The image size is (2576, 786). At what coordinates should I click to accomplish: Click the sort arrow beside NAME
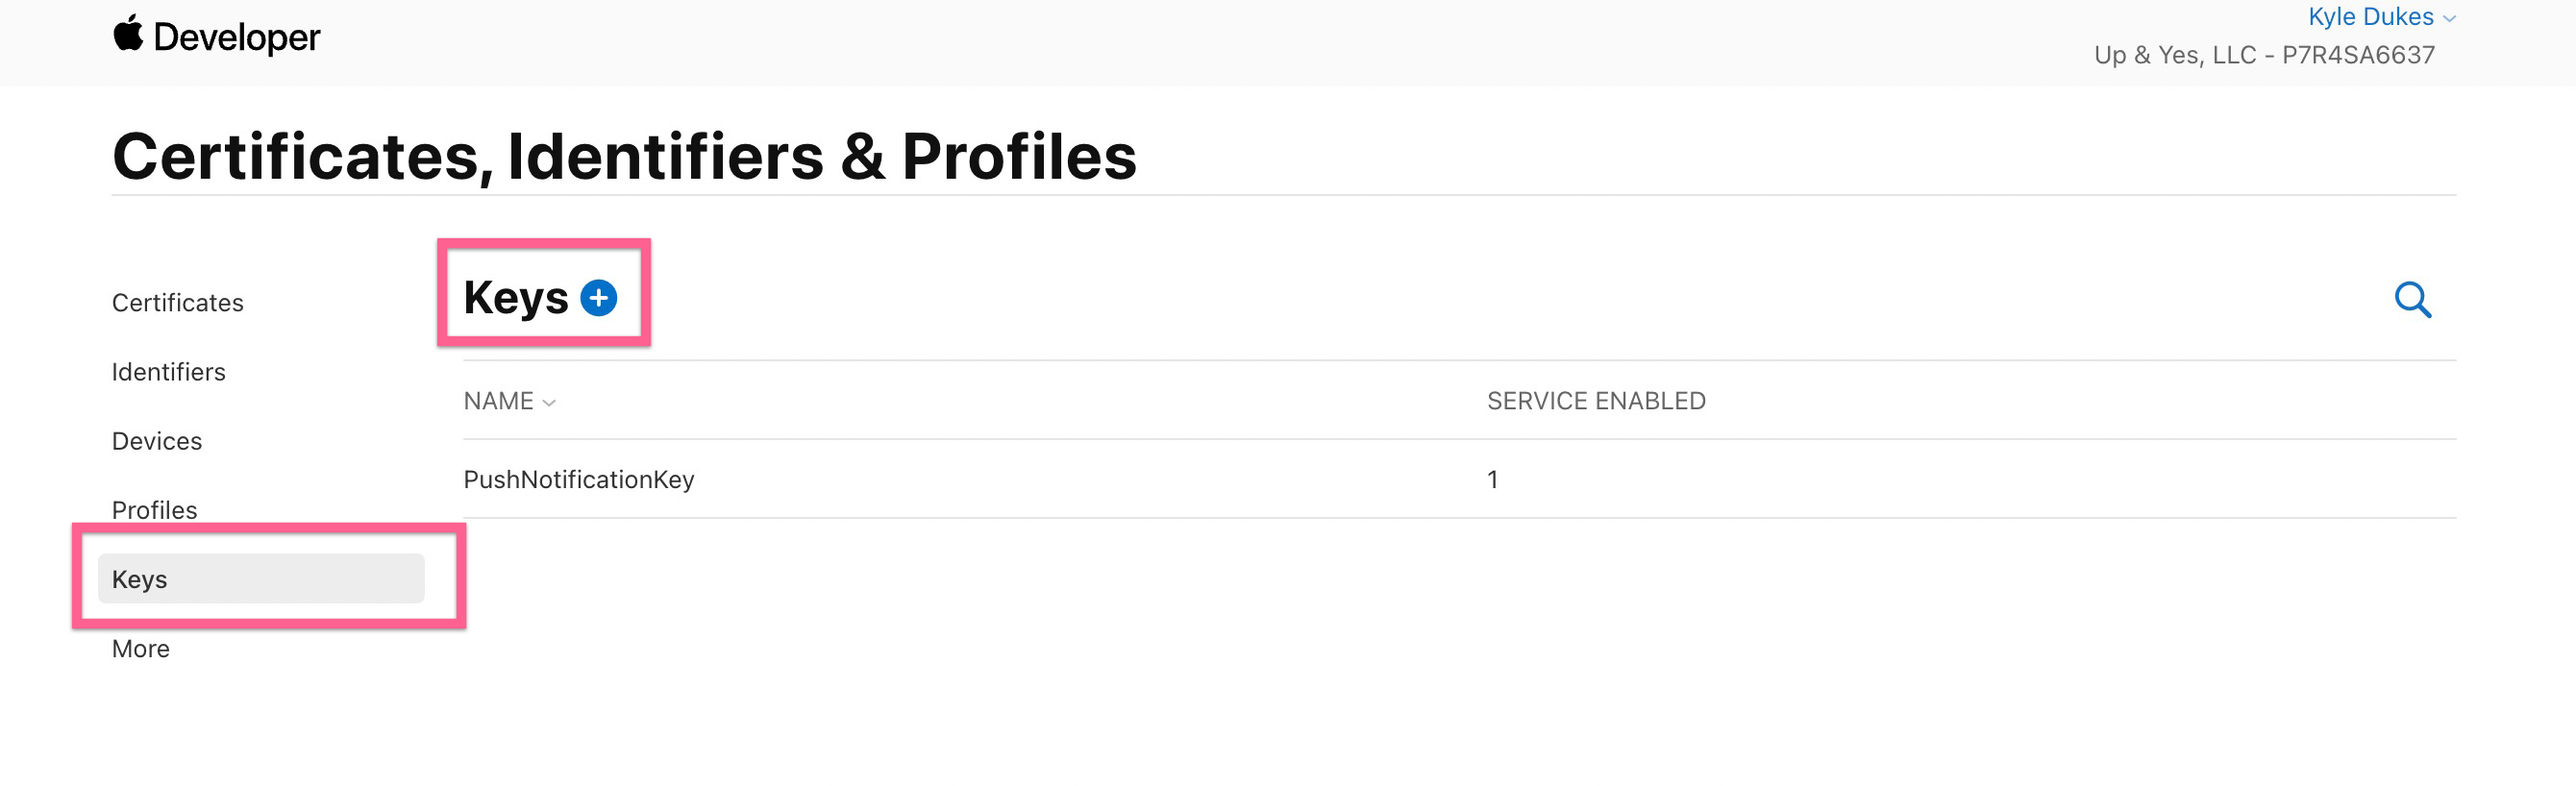tap(548, 402)
